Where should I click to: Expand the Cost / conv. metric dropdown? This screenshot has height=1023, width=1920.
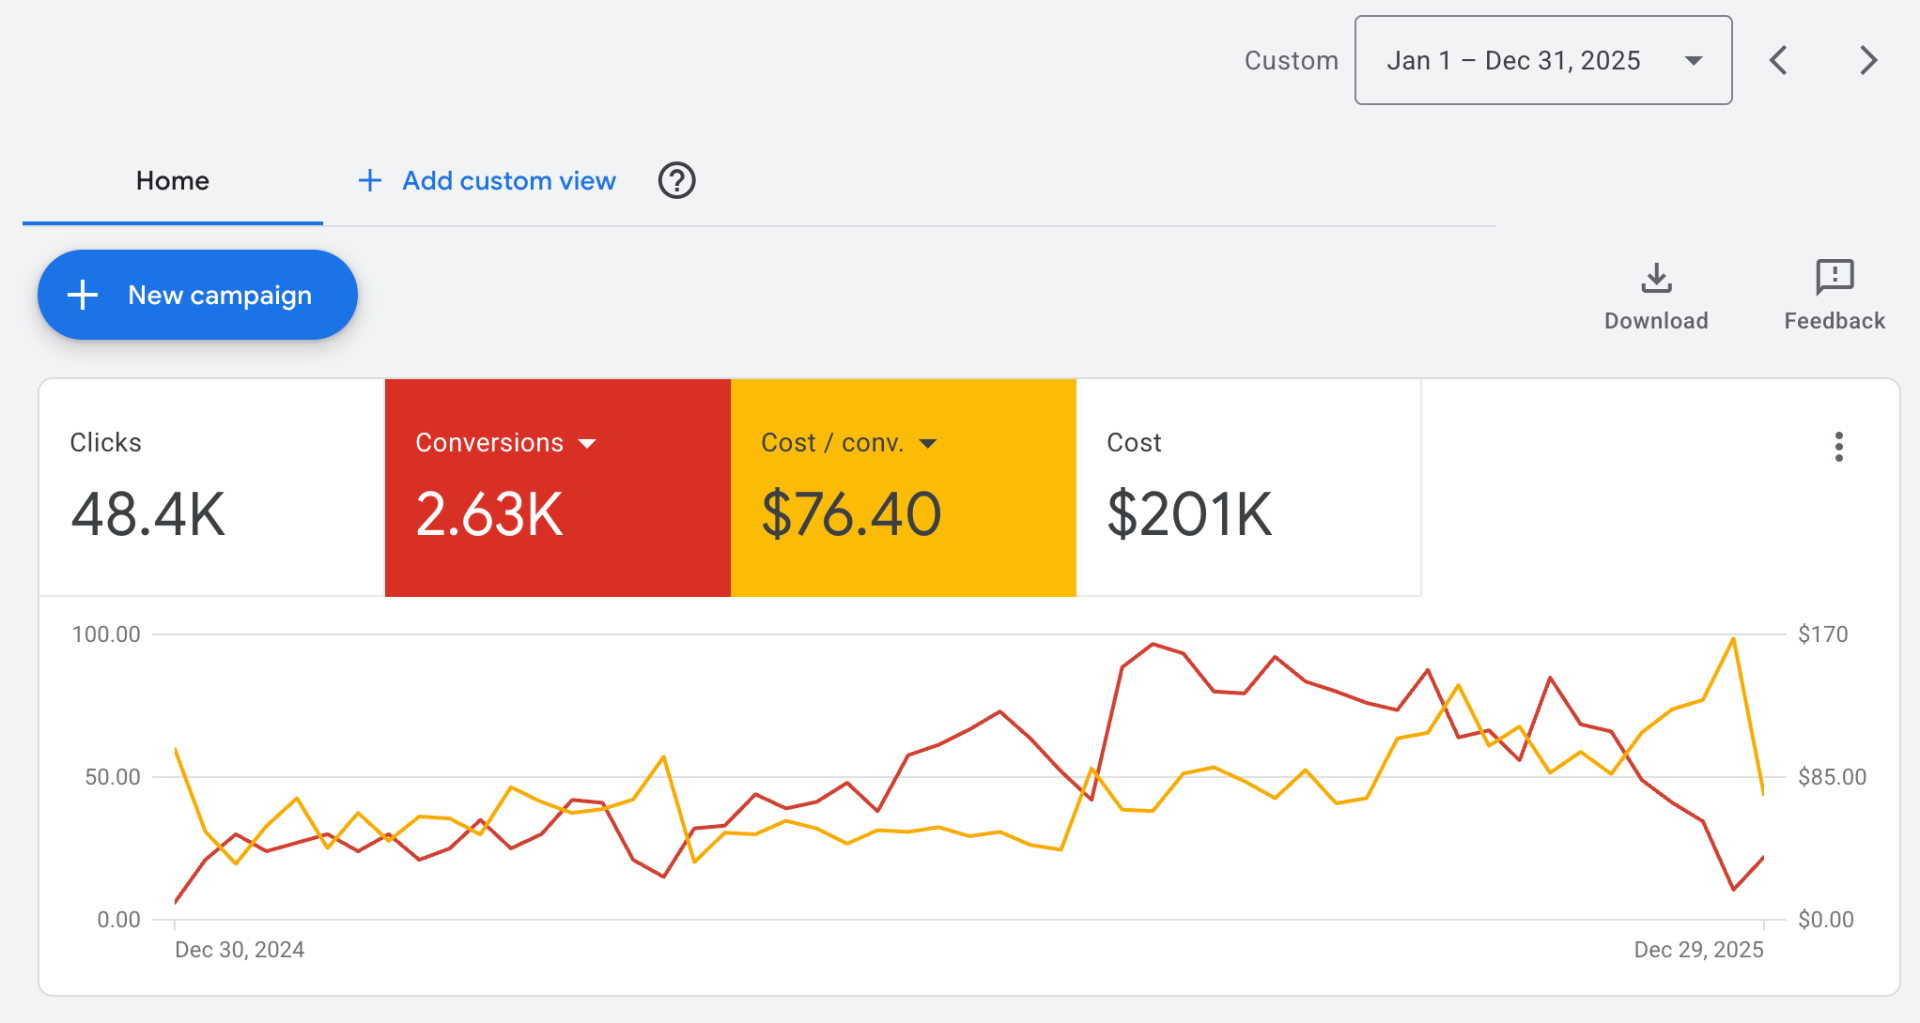pos(927,443)
